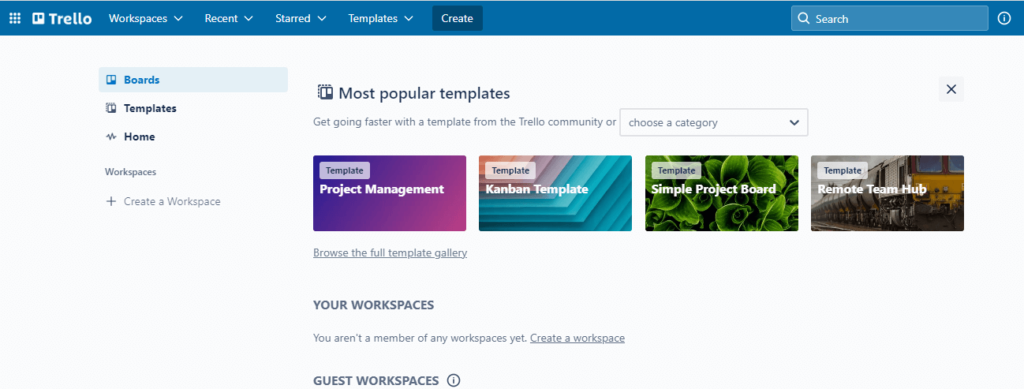Image resolution: width=1024 pixels, height=389 pixels.
Task: Click the Home pulse icon in sidebar
Action: click(x=111, y=137)
